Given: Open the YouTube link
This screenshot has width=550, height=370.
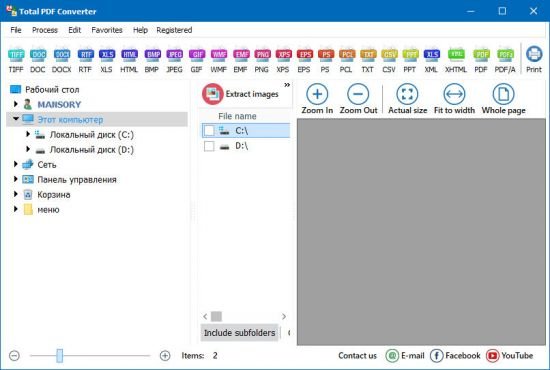Looking at the screenshot, I should [x=509, y=356].
